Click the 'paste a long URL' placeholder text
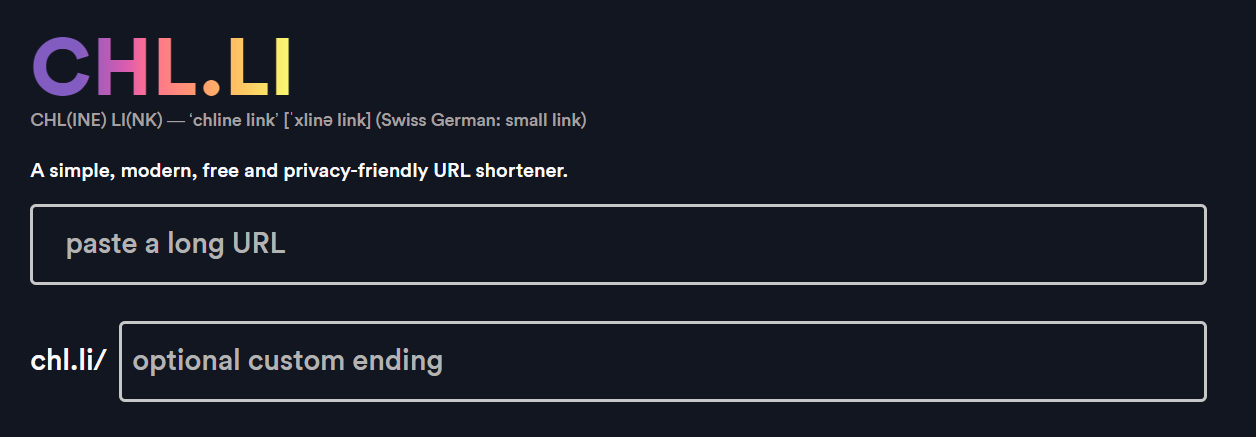 [x=176, y=244]
